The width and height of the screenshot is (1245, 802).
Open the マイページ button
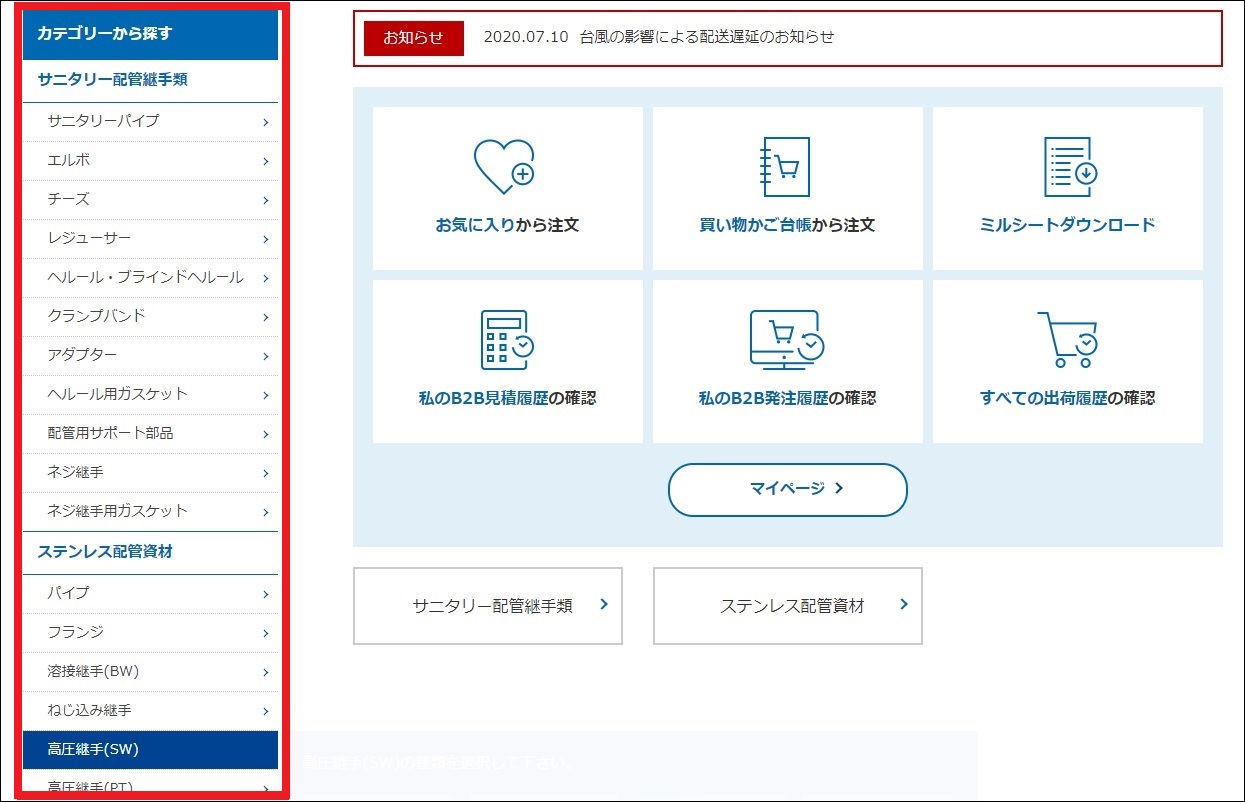click(787, 489)
